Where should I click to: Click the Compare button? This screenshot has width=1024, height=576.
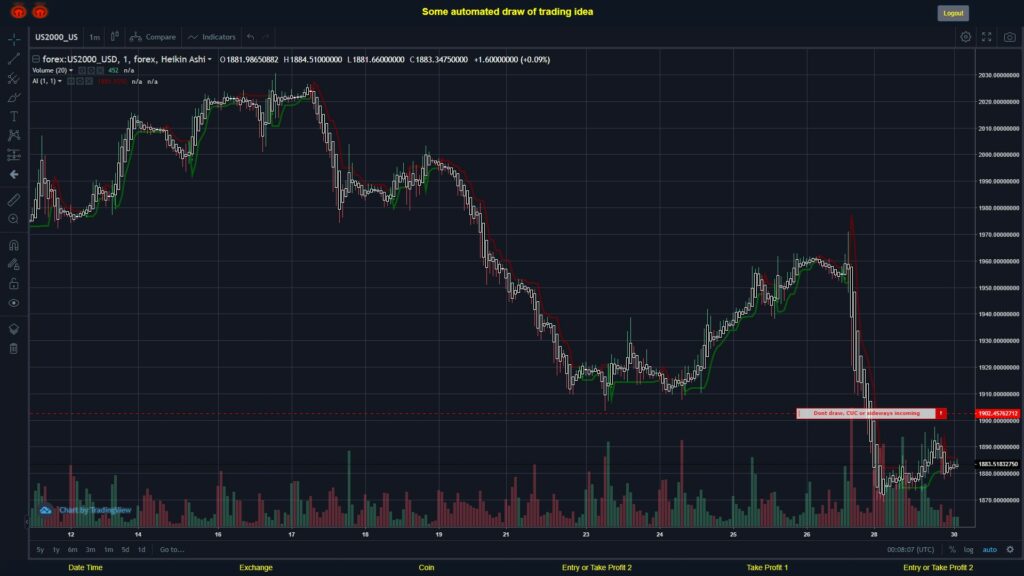[153, 37]
